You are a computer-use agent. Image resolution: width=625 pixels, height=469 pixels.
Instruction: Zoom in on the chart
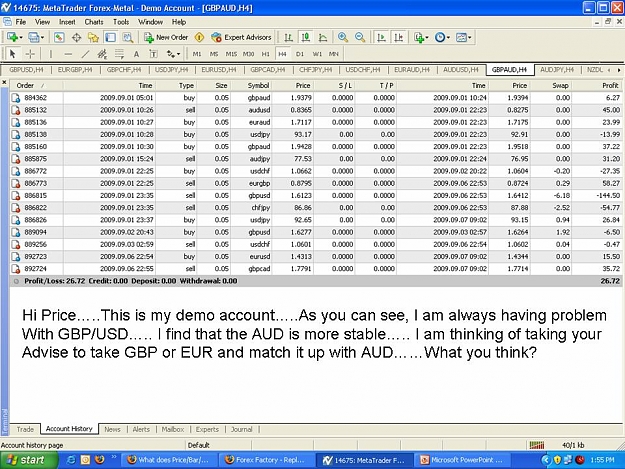click(342, 37)
